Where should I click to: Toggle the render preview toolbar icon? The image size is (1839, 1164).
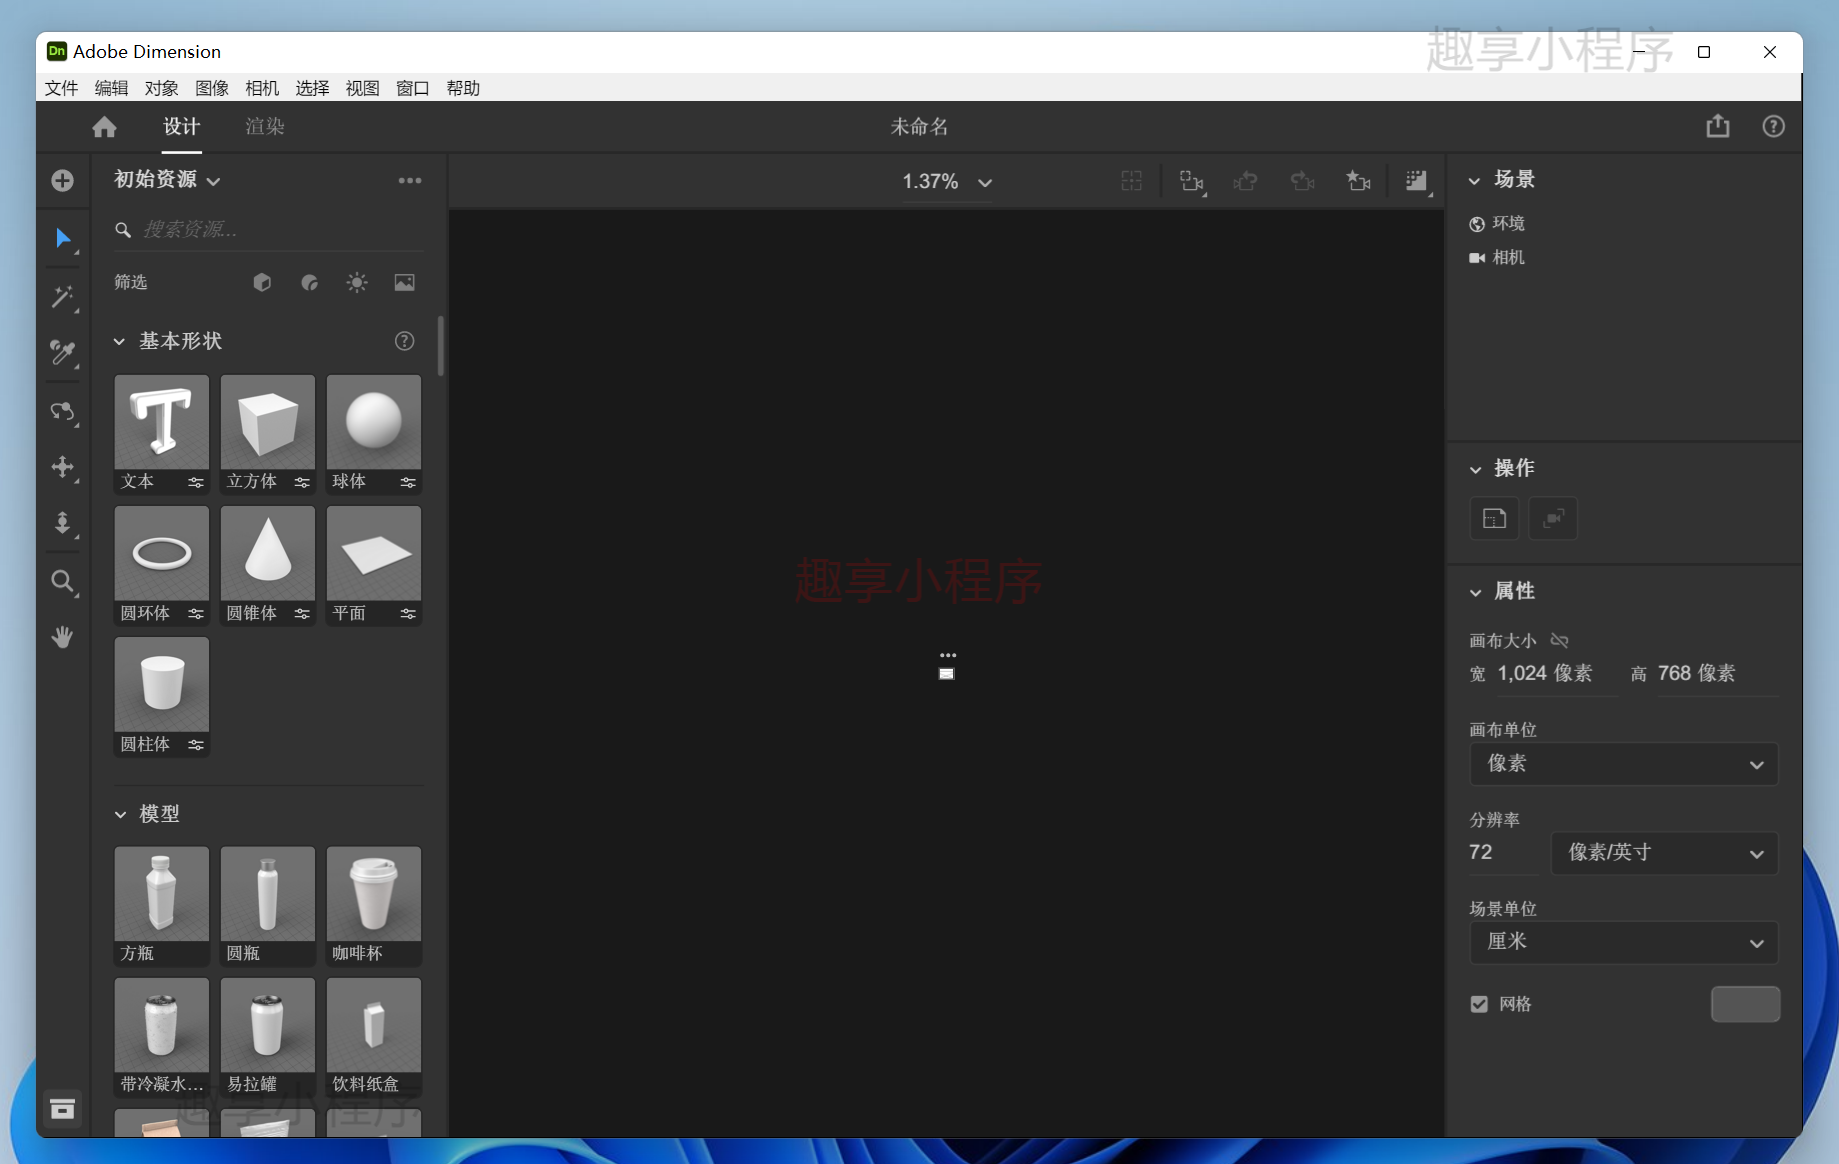[x=1417, y=181]
